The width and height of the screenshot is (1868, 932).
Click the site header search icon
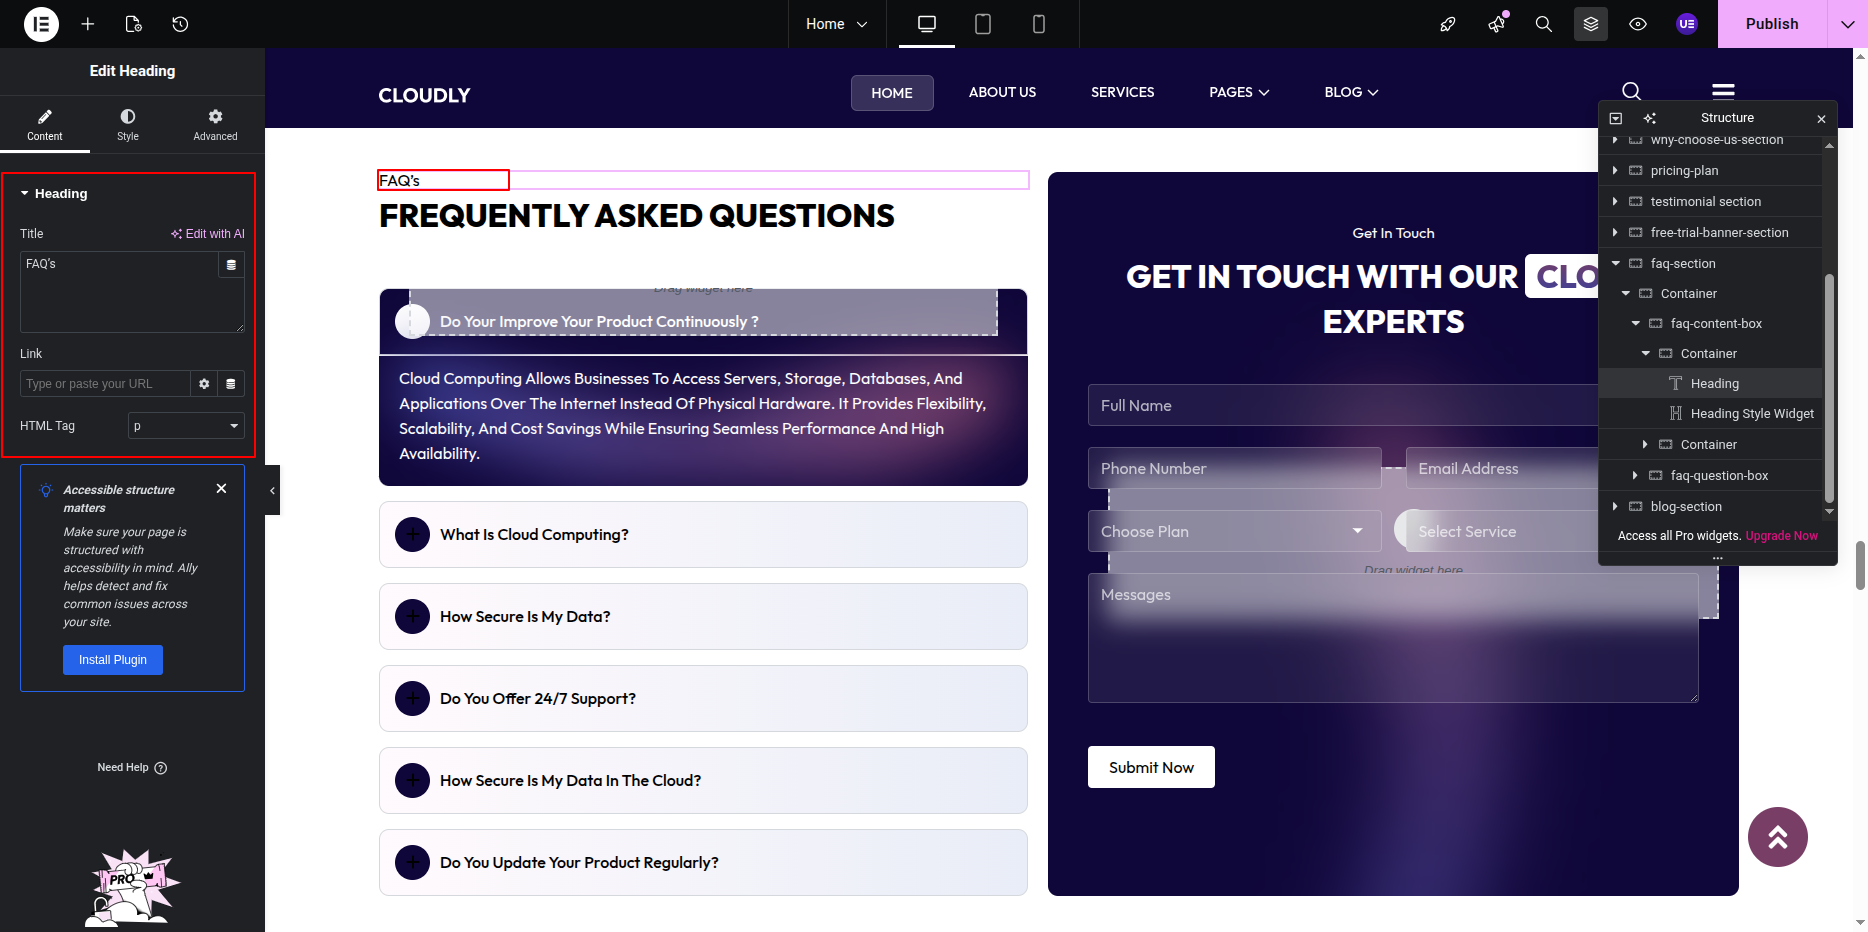click(1631, 91)
